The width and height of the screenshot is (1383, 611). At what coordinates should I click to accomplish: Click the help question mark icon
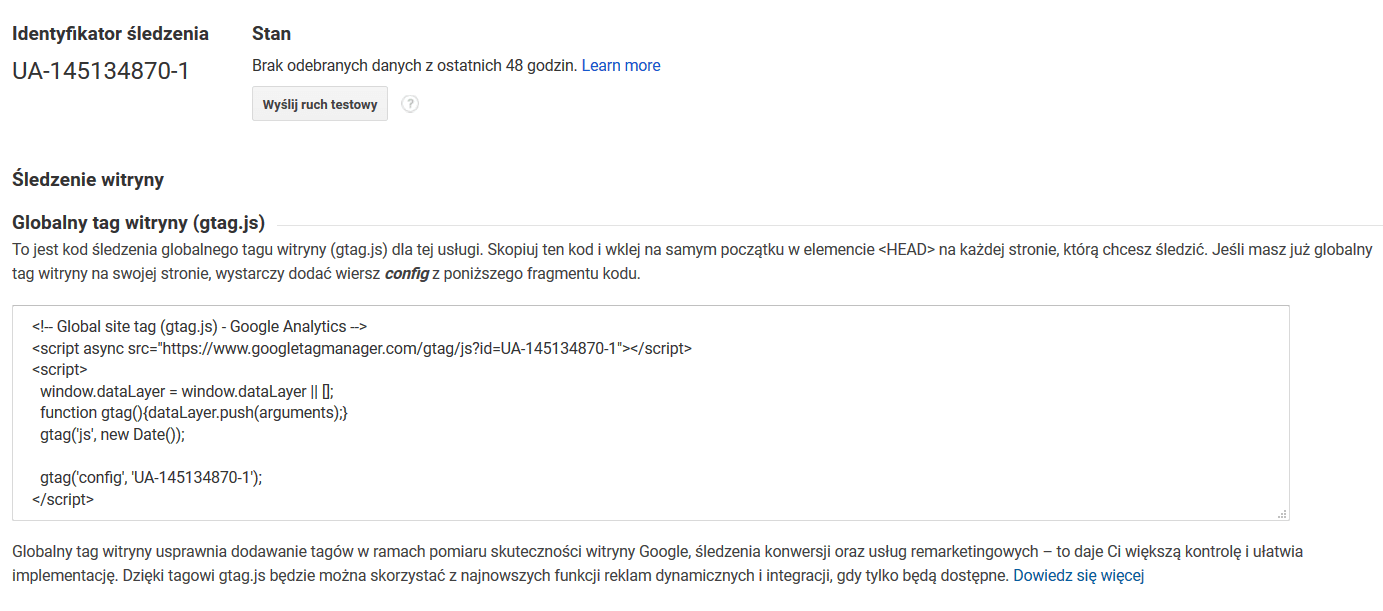[x=410, y=104]
